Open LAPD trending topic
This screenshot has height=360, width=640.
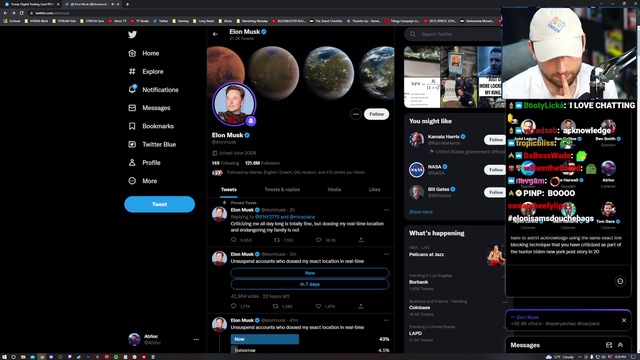tap(416, 333)
